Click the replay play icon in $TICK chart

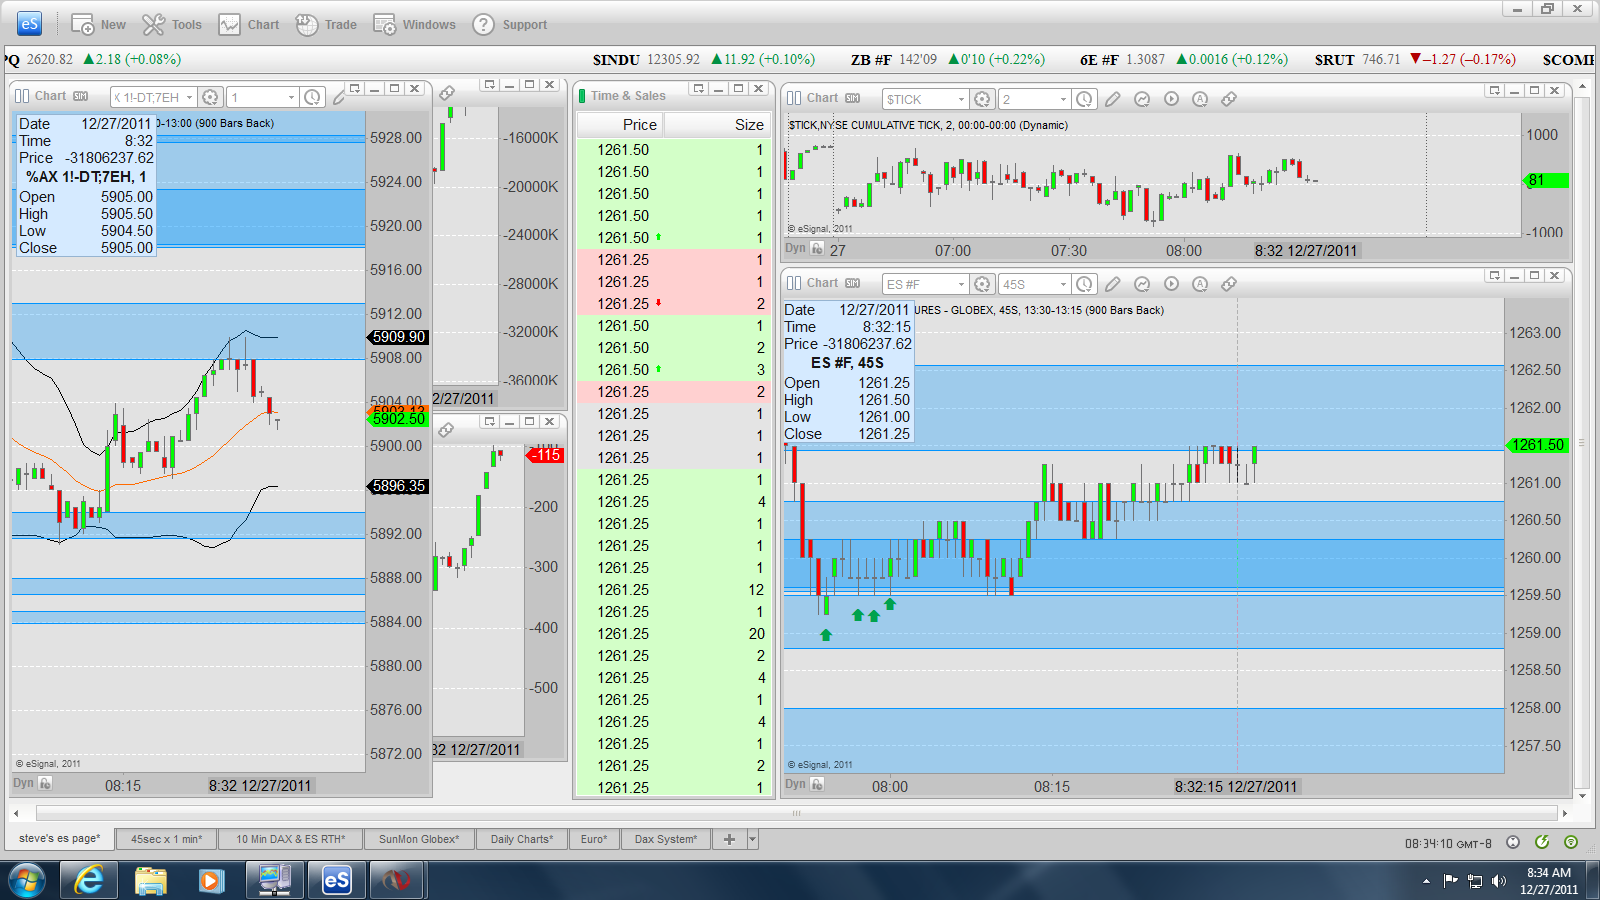click(1171, 99)
